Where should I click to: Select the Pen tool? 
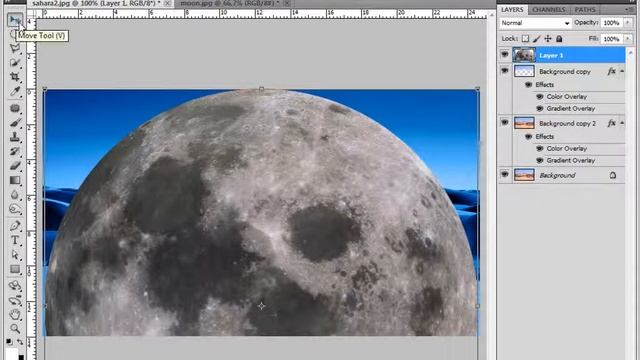15,226
